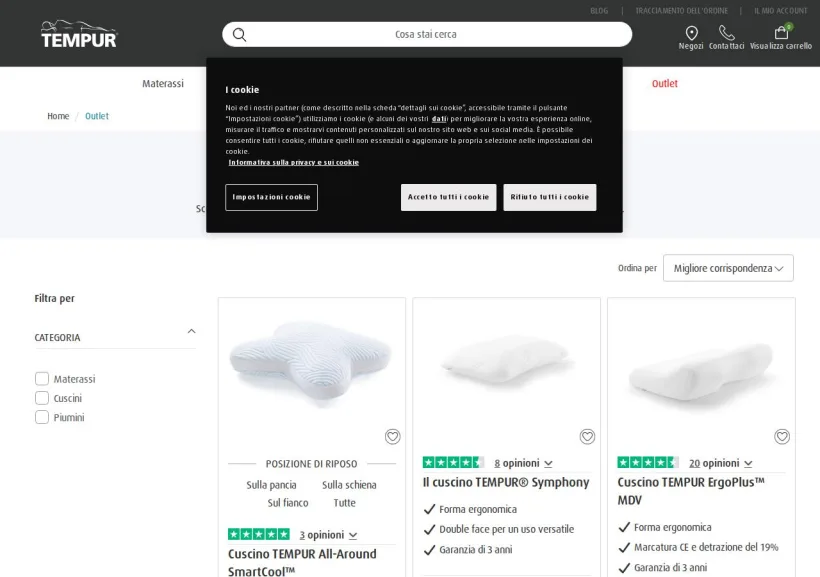
Task: Click the TEMPUR logo
Action: [79, 35]
